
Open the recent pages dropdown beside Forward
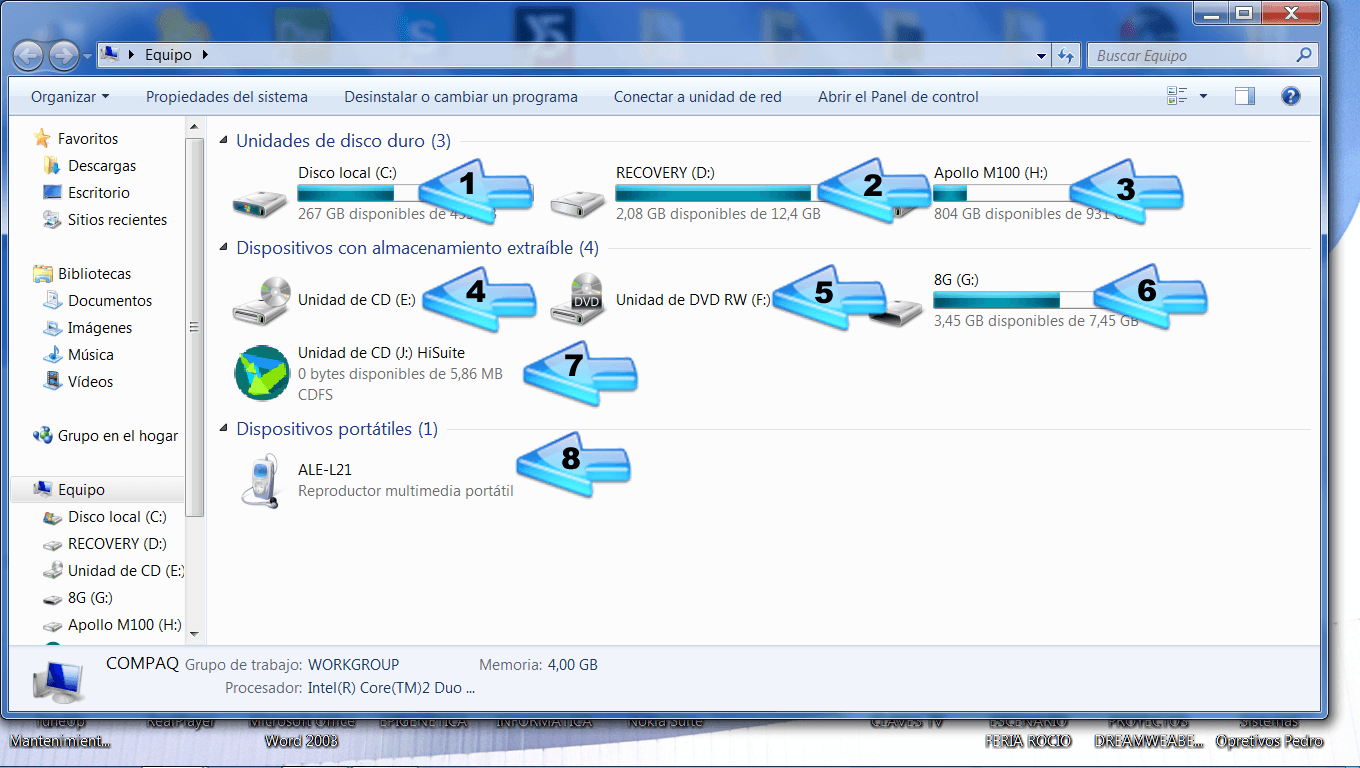[88, 55]
